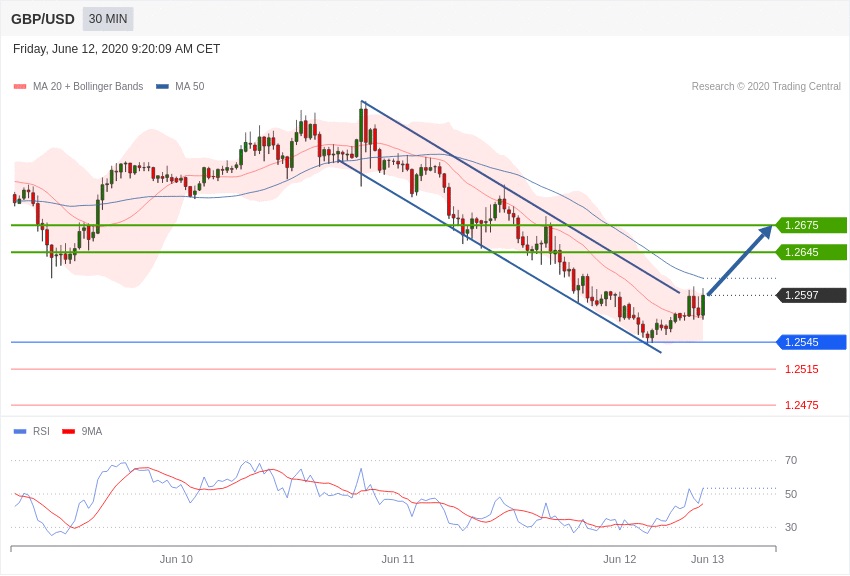Click the GBP/USD pair title
The width and height of the screenshot is (850, 576).
tap(43, 19)
